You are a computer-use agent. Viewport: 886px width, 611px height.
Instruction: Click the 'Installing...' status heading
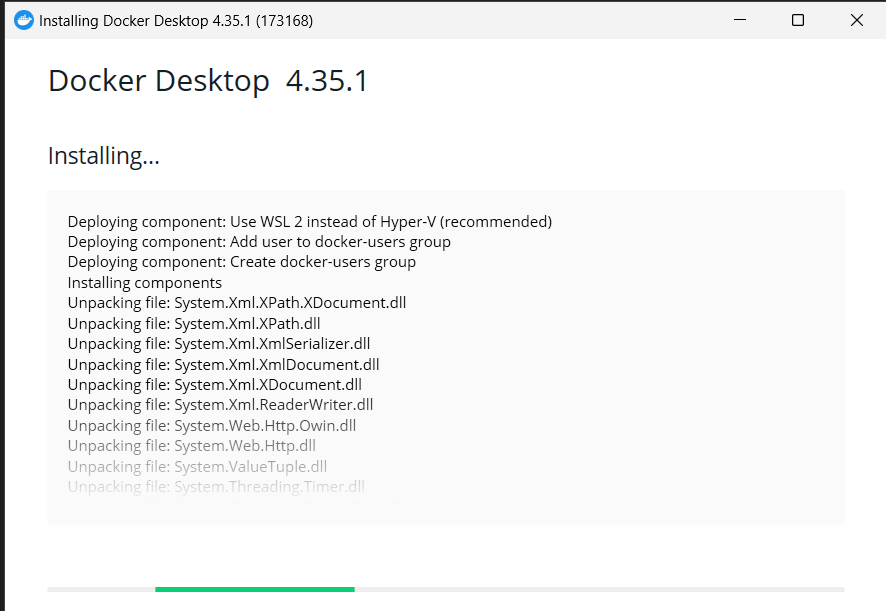(x=104, y=156)
